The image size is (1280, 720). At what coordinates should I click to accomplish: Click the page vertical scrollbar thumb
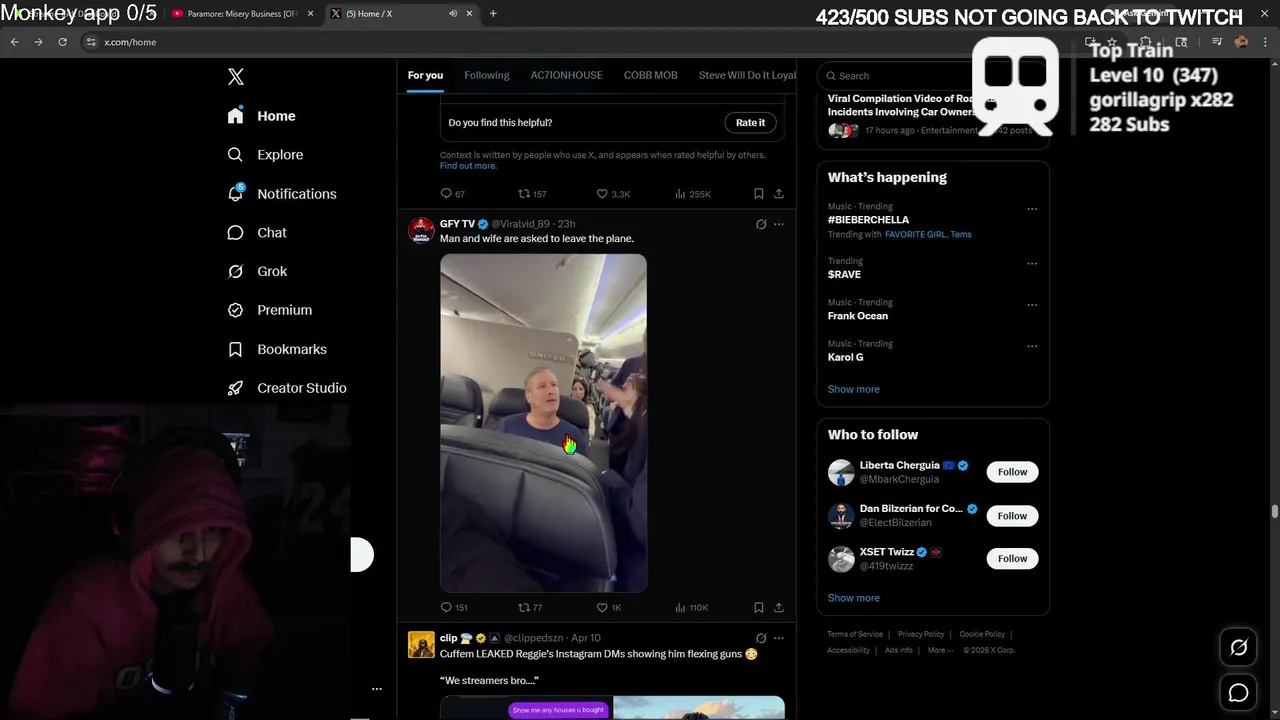click(1274, 511)
